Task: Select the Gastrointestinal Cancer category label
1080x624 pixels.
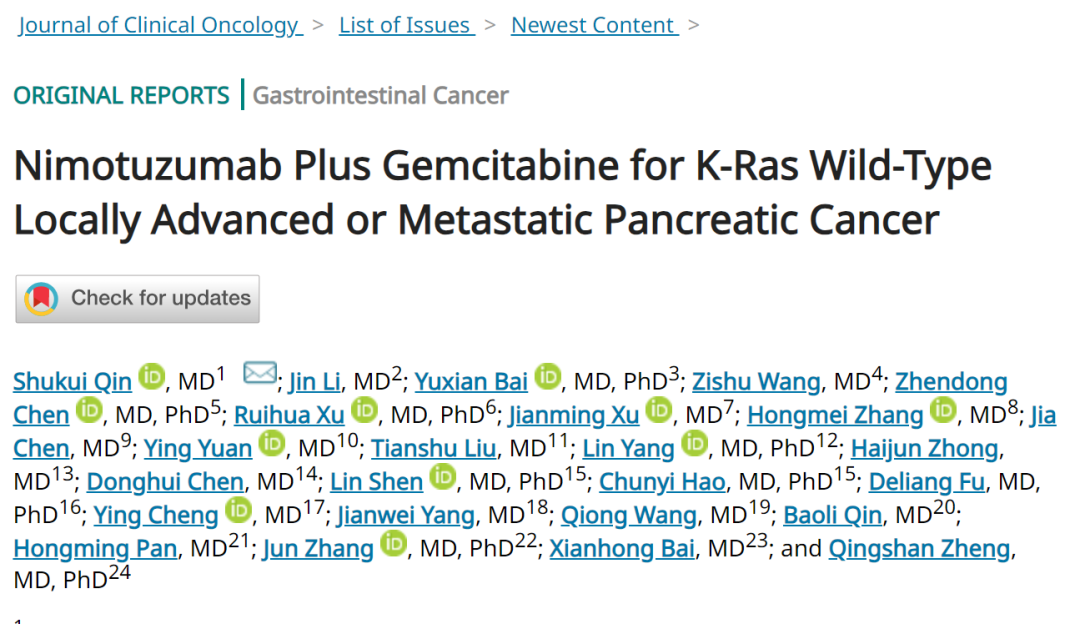Action: tap(380, 96)
